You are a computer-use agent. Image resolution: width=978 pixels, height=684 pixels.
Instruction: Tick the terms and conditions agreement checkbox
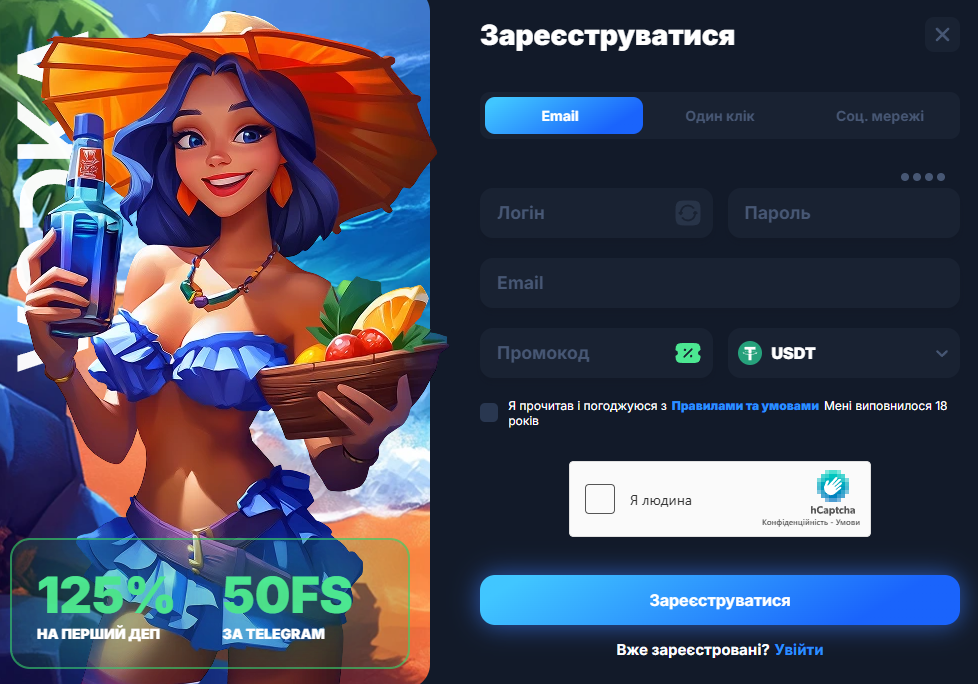pos(489,412)
